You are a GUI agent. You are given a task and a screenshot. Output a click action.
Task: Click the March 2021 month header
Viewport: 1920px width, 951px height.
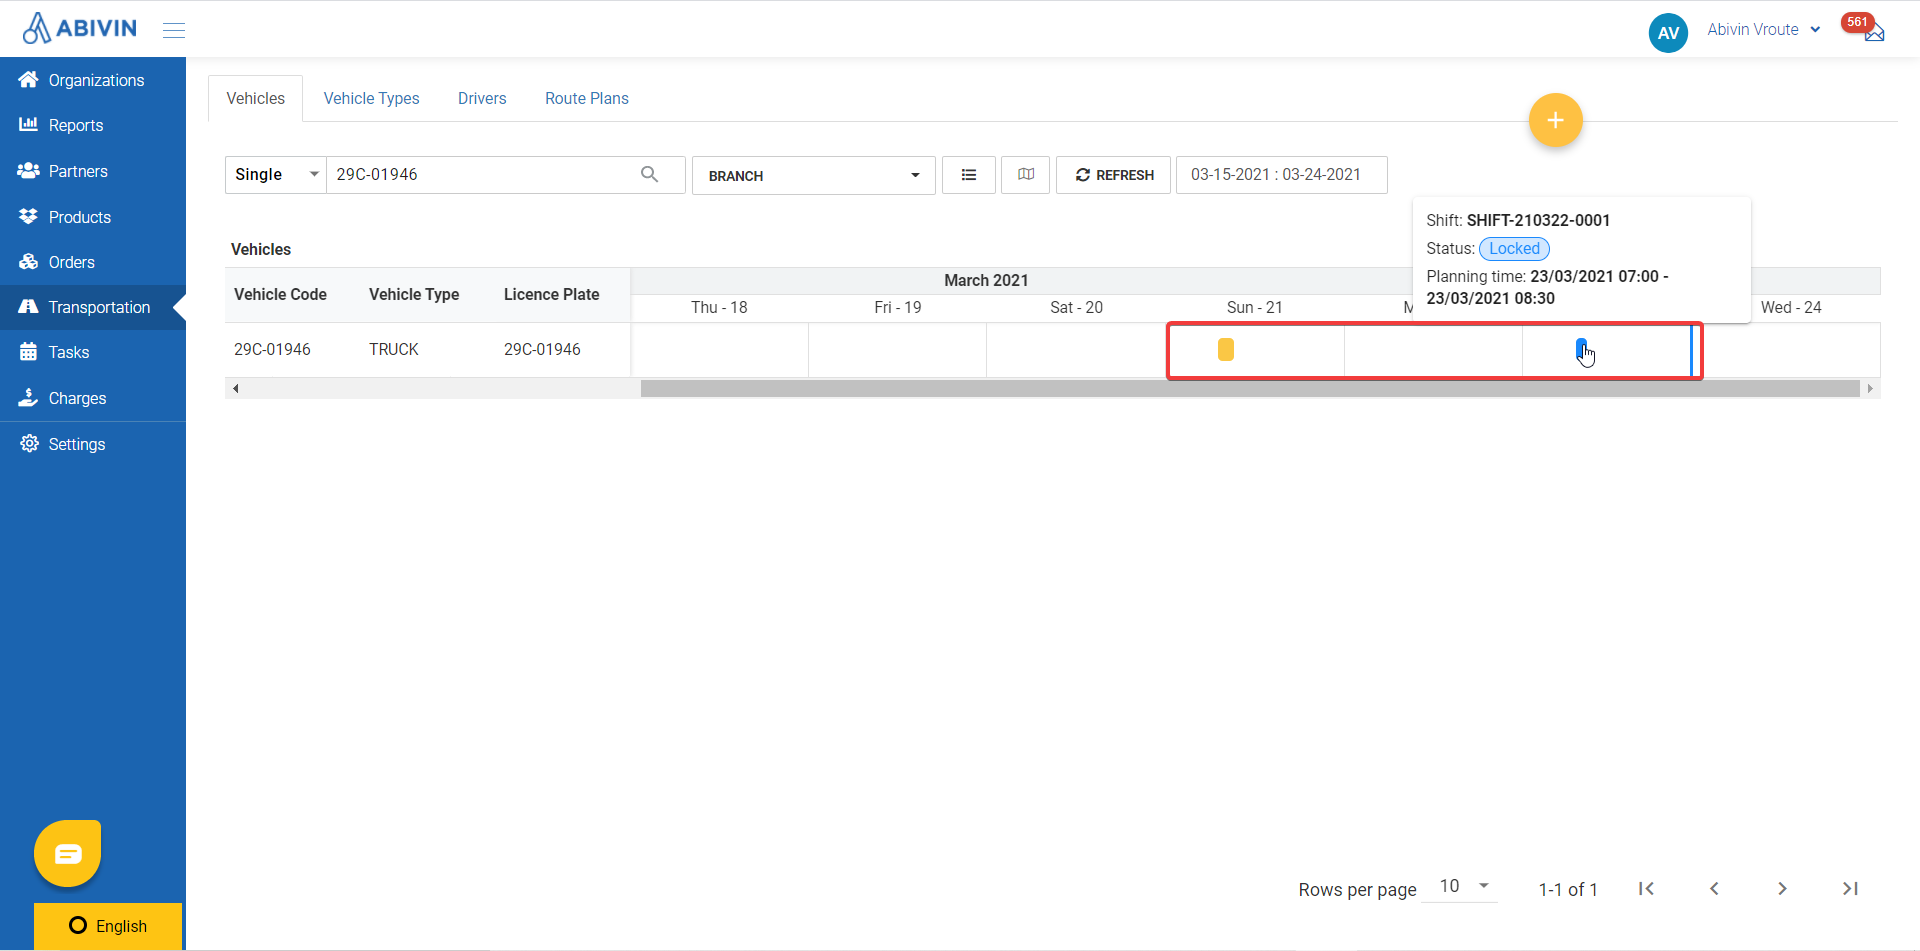(986, 280)
